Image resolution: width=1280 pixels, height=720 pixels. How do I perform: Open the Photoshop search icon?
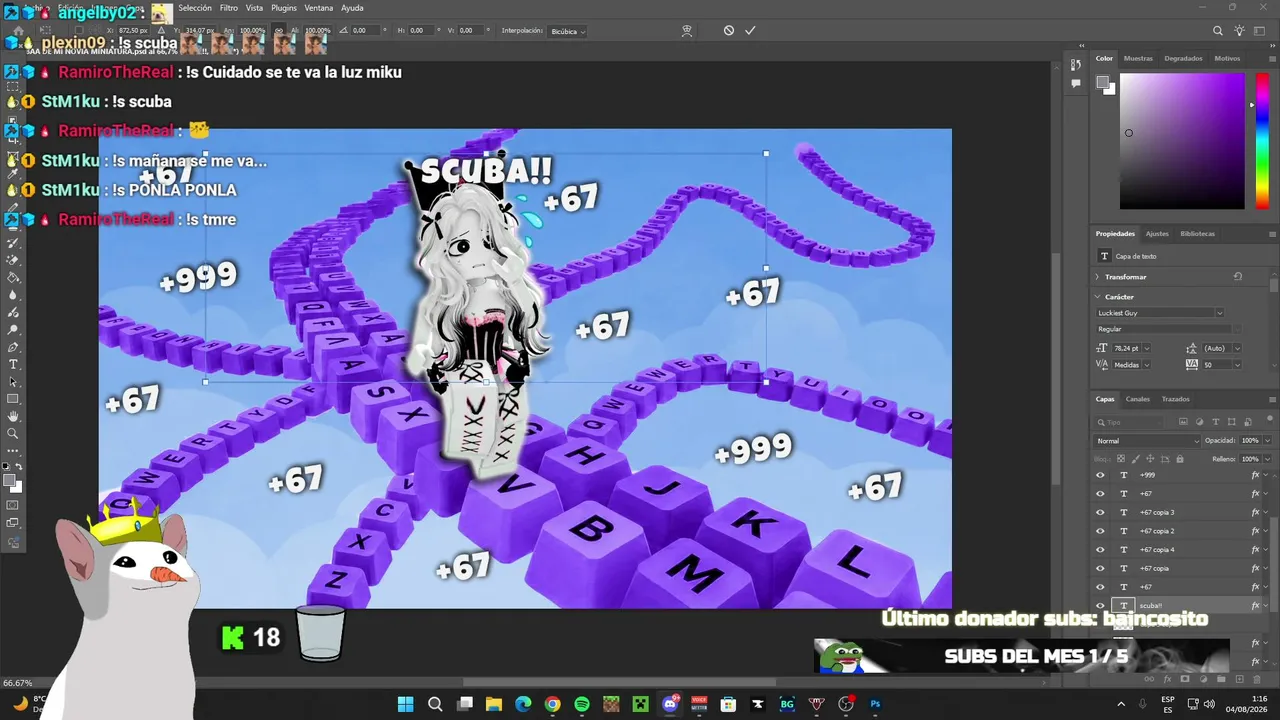[x=1218, y=31]
